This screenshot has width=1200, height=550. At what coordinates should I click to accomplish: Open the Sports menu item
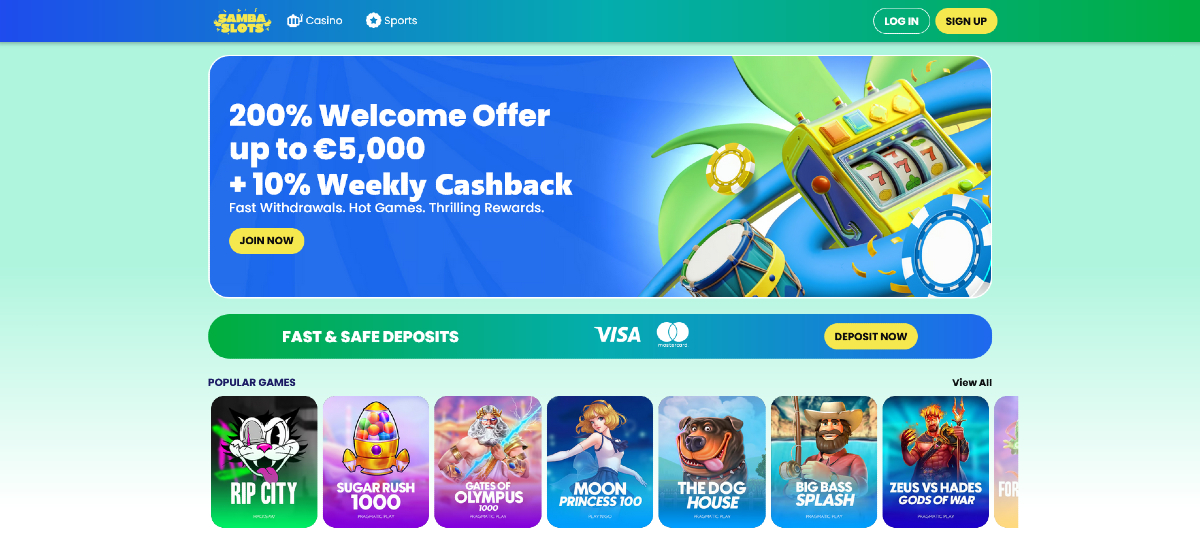(391, 20)
